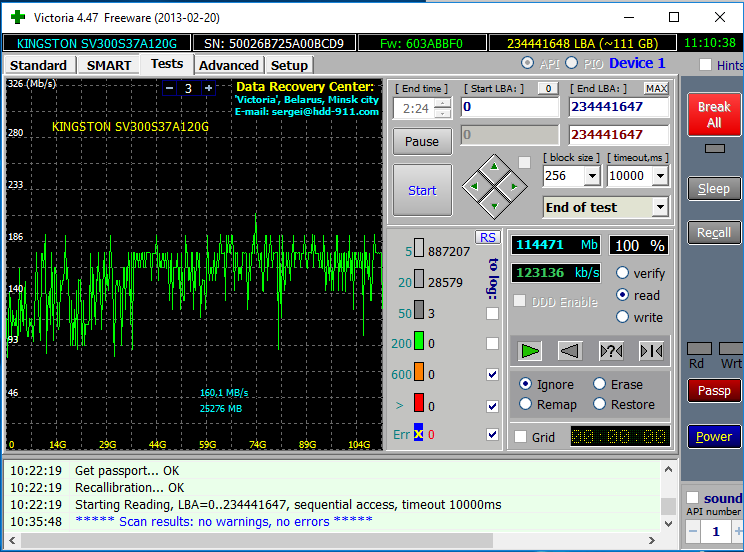This screenshot has height=552, width=744.
Task: Select the random seek scan mode icon
Action: click(611, 350)
